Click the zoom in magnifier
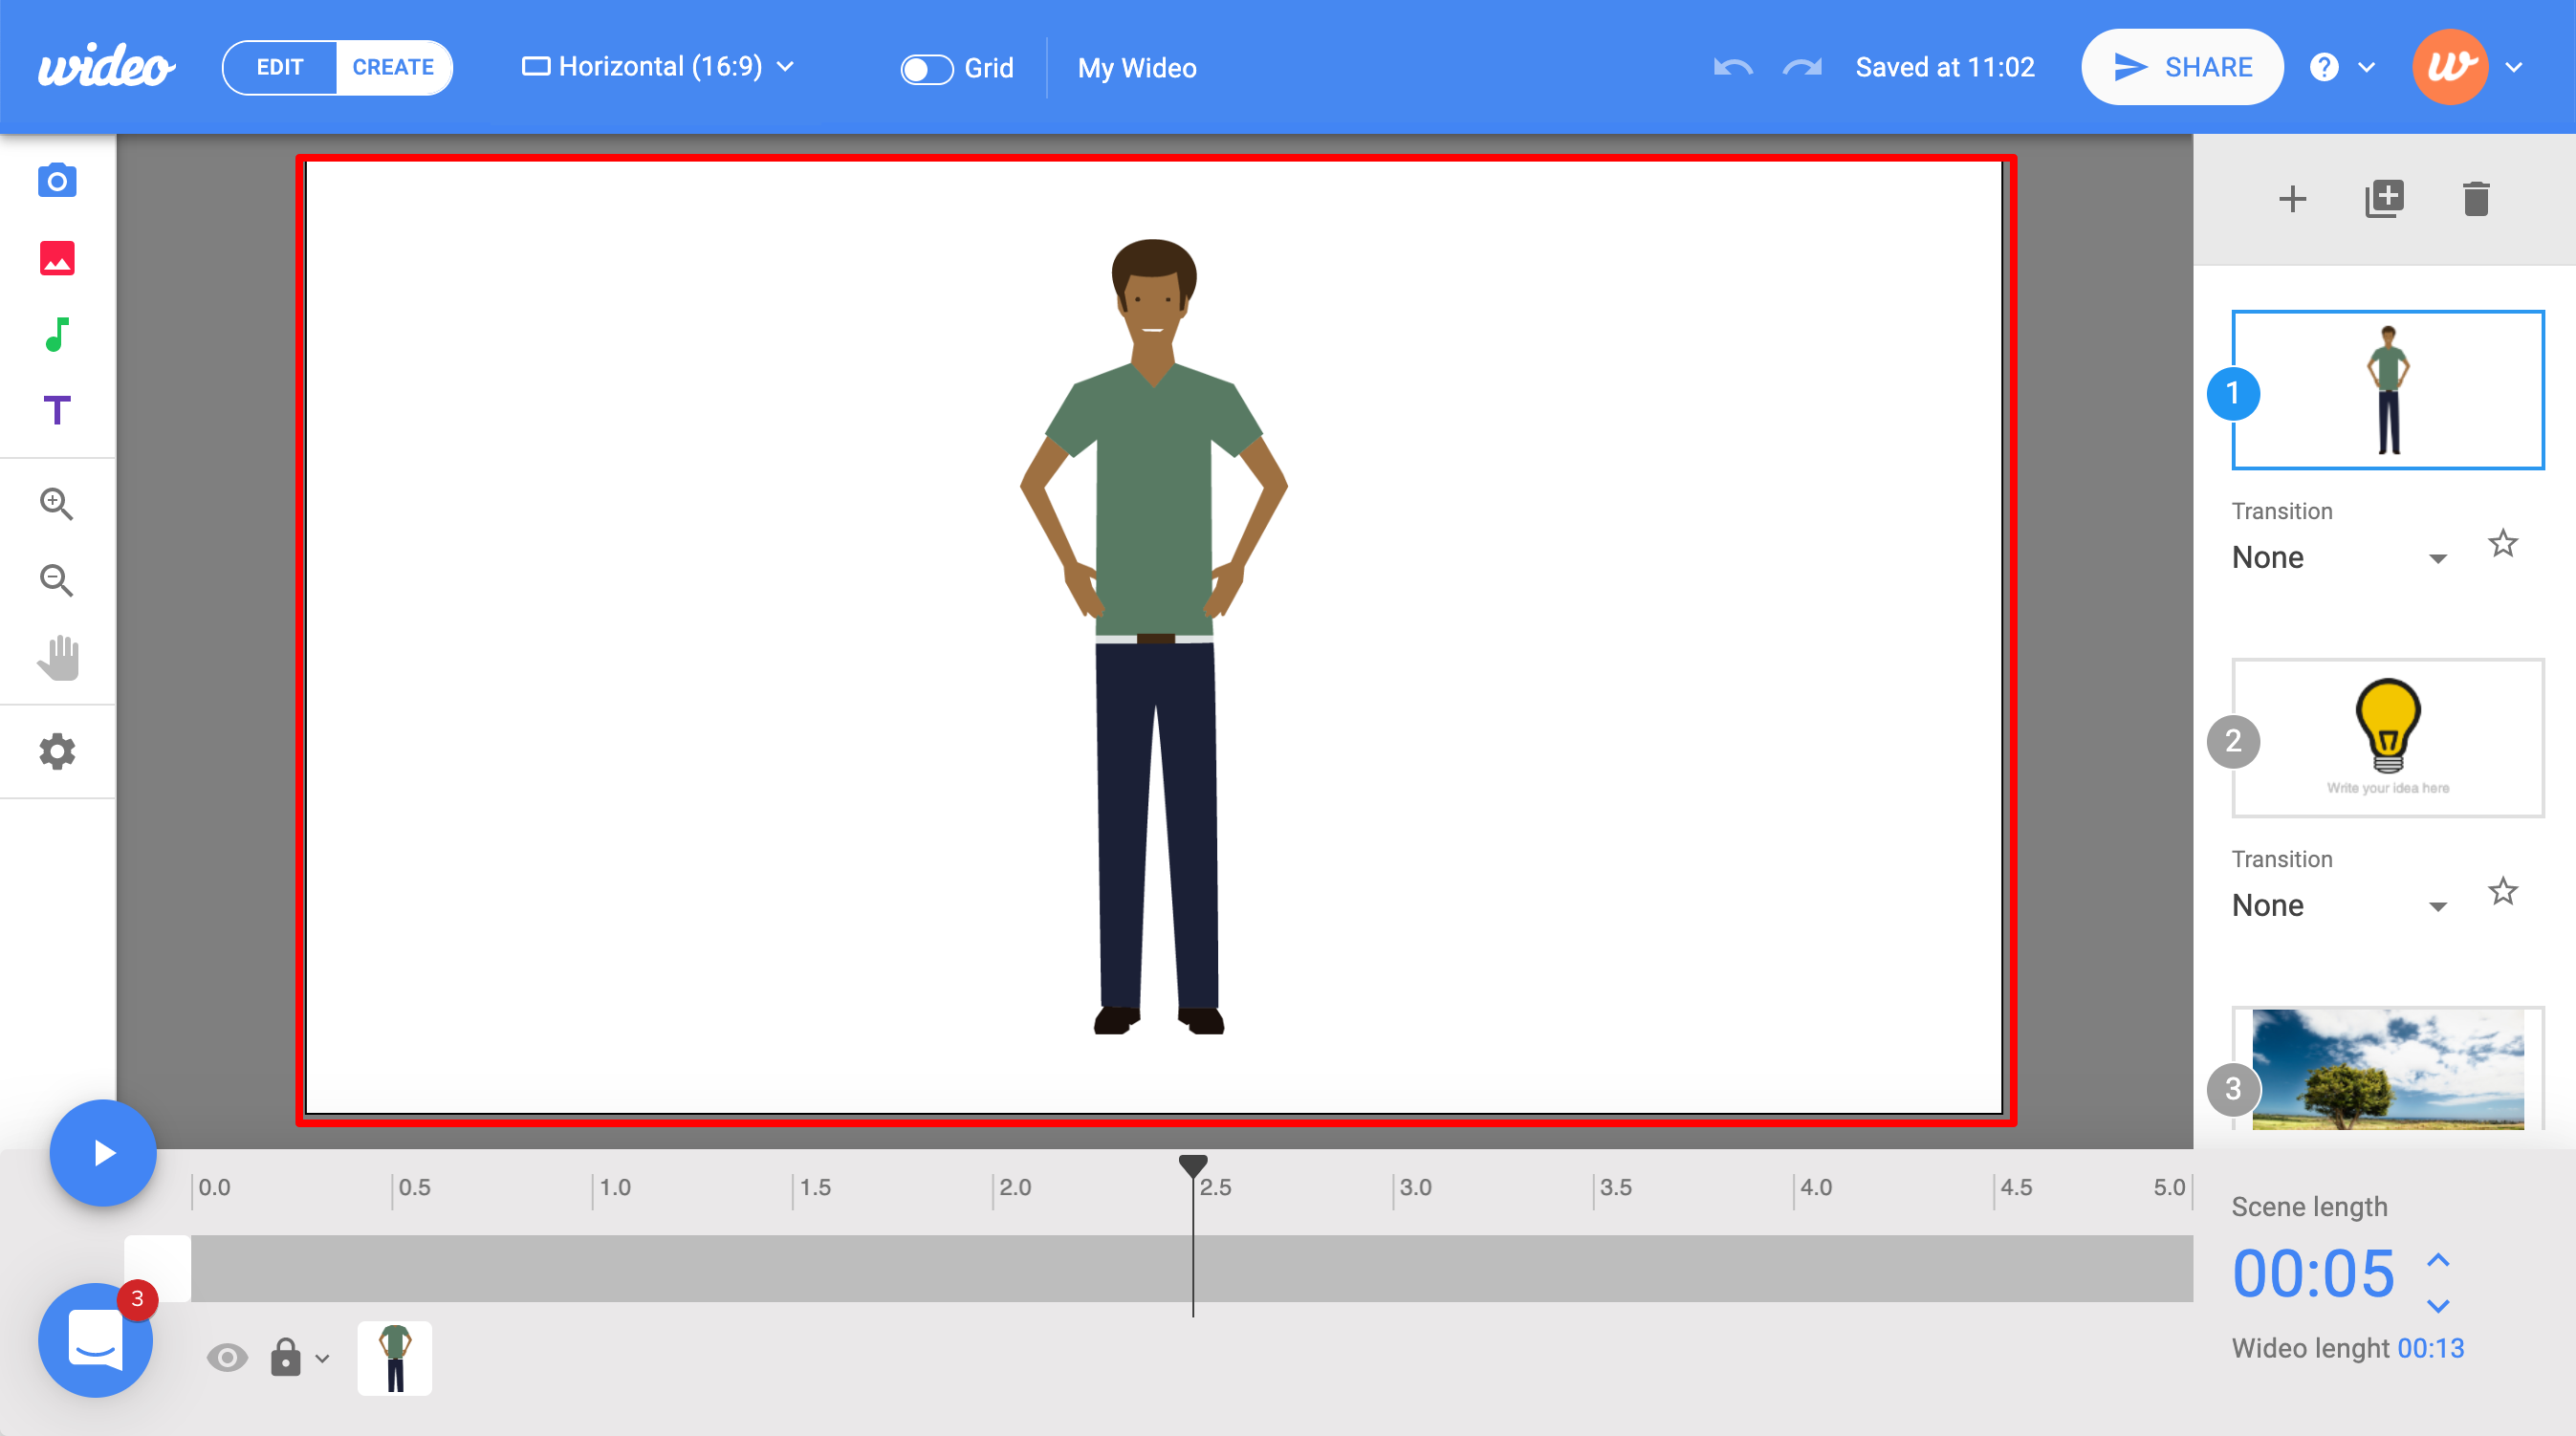The height and width of the screenshot is (1436, 2576). tap(57, 504)
